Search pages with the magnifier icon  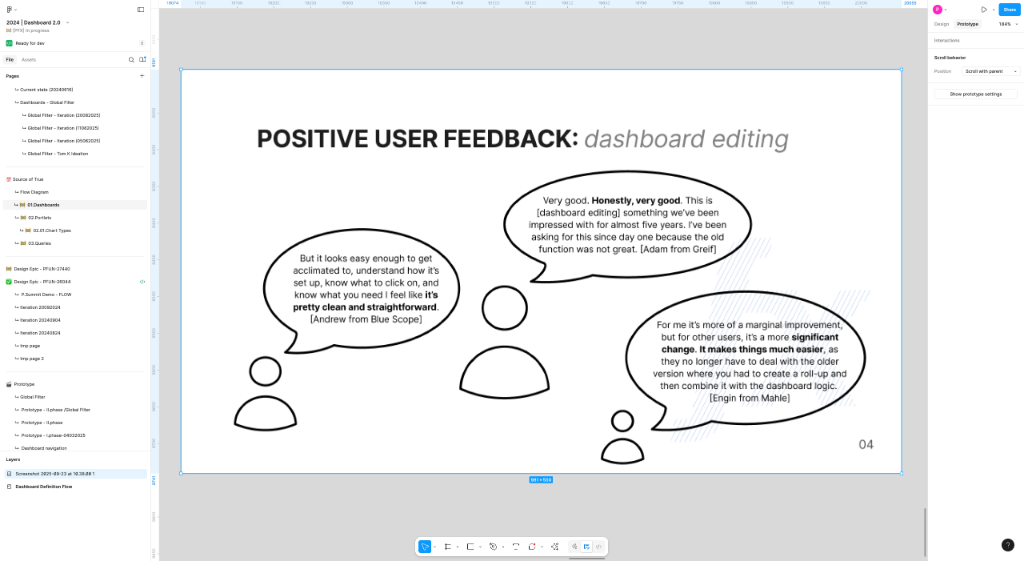click(131, 59)
